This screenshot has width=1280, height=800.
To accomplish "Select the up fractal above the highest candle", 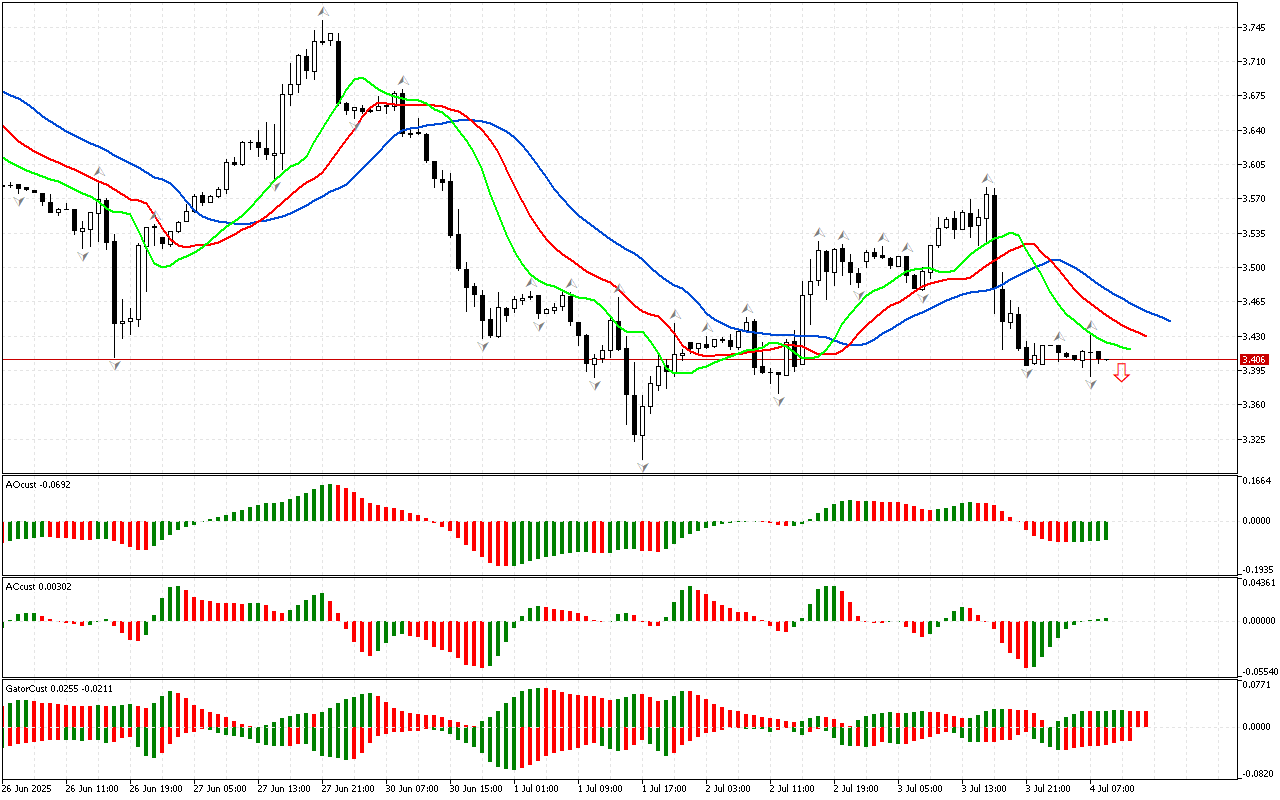I will tap(323, 12).
